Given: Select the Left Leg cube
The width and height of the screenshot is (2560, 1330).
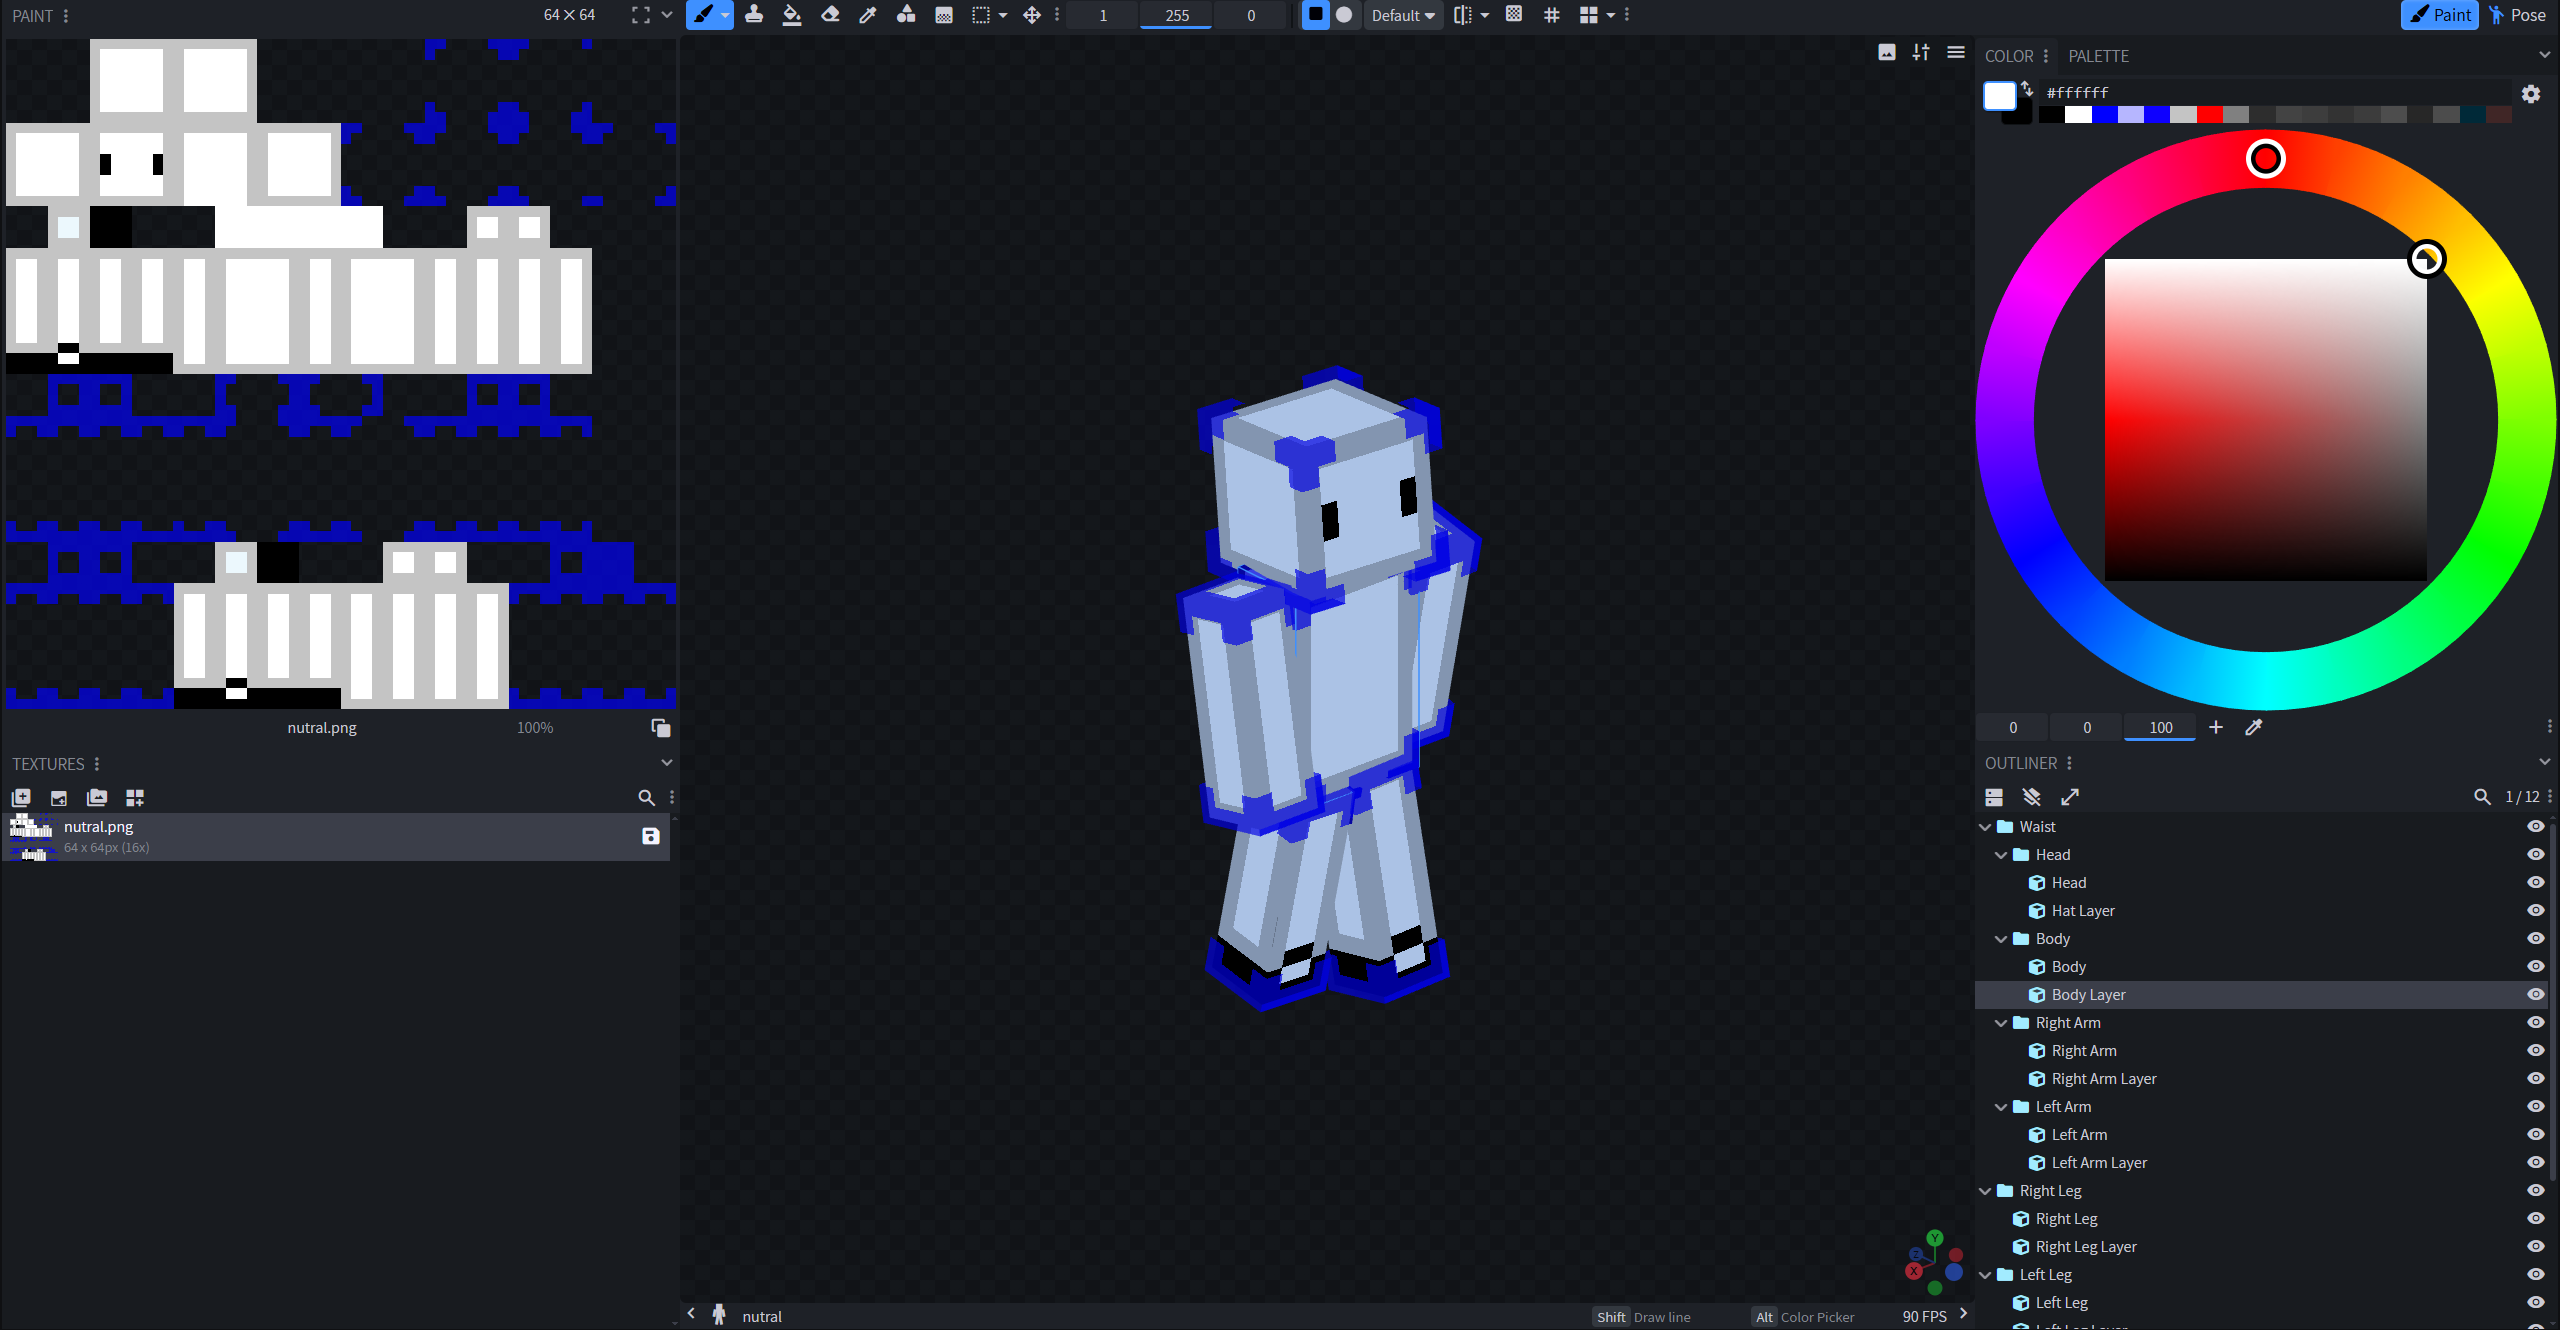Looking at the screenshot, I should pyautogui.click(x=2061, y=1303).
